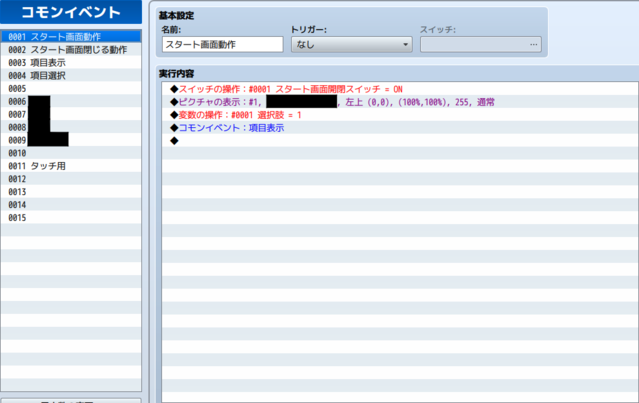Screen dimensions: 639x403
Task: Open the トリガー dropdown showing なし
Action: [x=352, y=44]
